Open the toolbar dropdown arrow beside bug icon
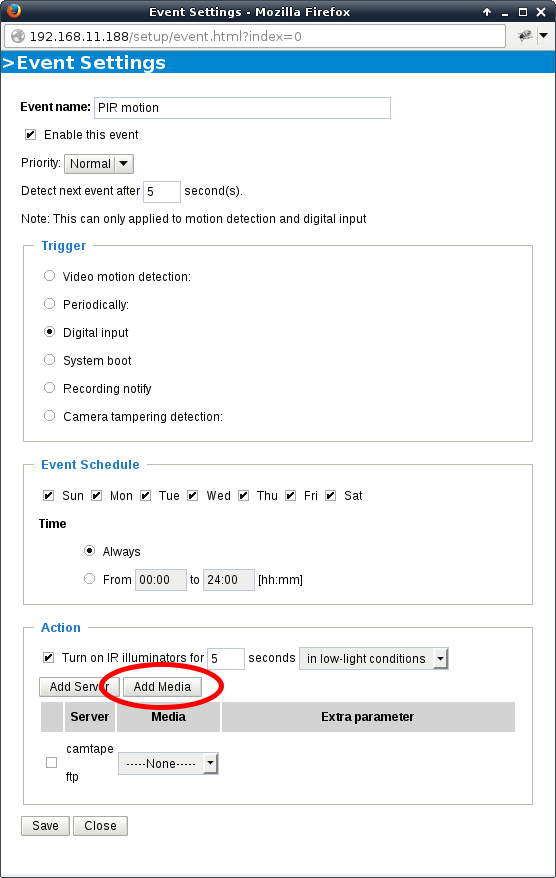This screenshot has height=878, width=556. tap(543, 35)
